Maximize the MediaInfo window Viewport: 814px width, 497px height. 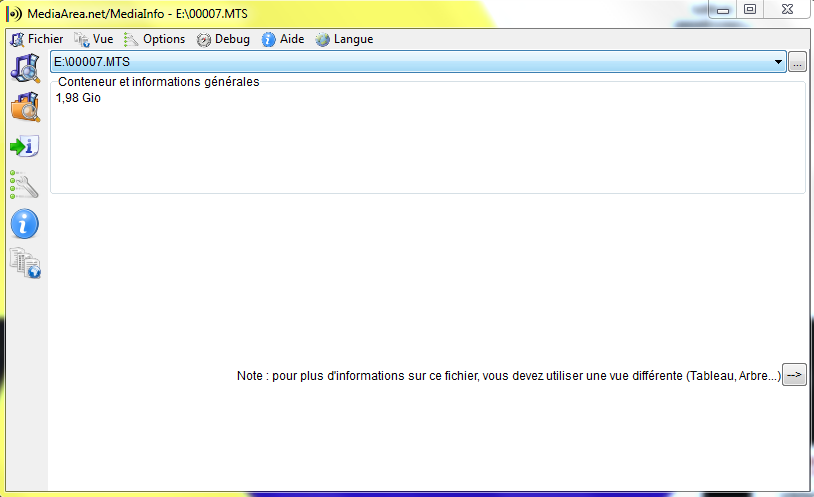[x=750, y=9]
